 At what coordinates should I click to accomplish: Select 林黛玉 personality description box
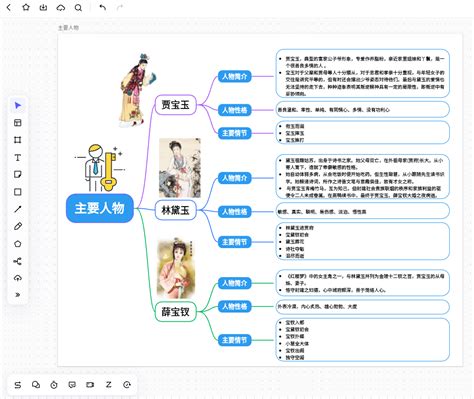pos(363,211)
